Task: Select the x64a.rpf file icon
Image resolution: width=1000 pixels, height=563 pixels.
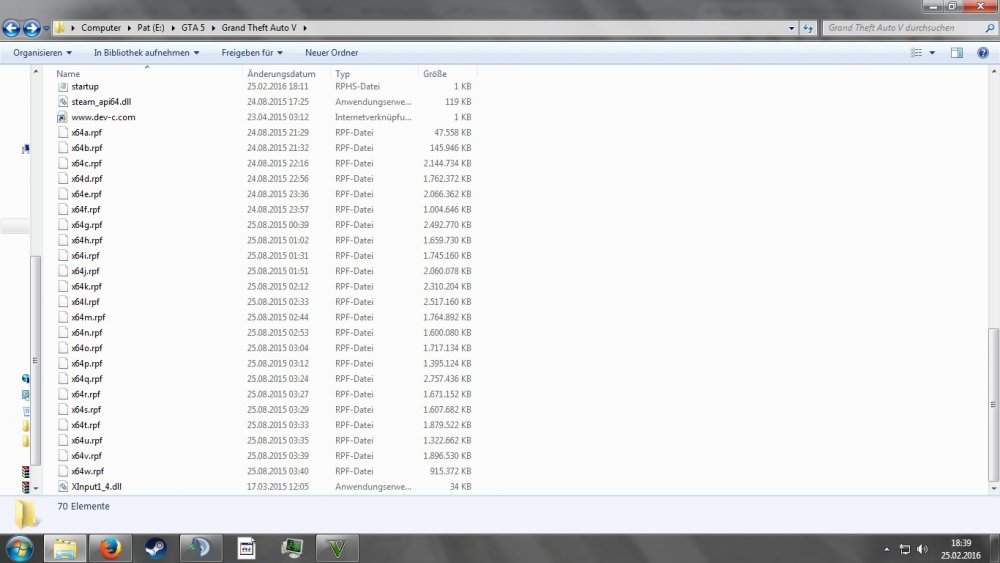Action: click(62, 133)
